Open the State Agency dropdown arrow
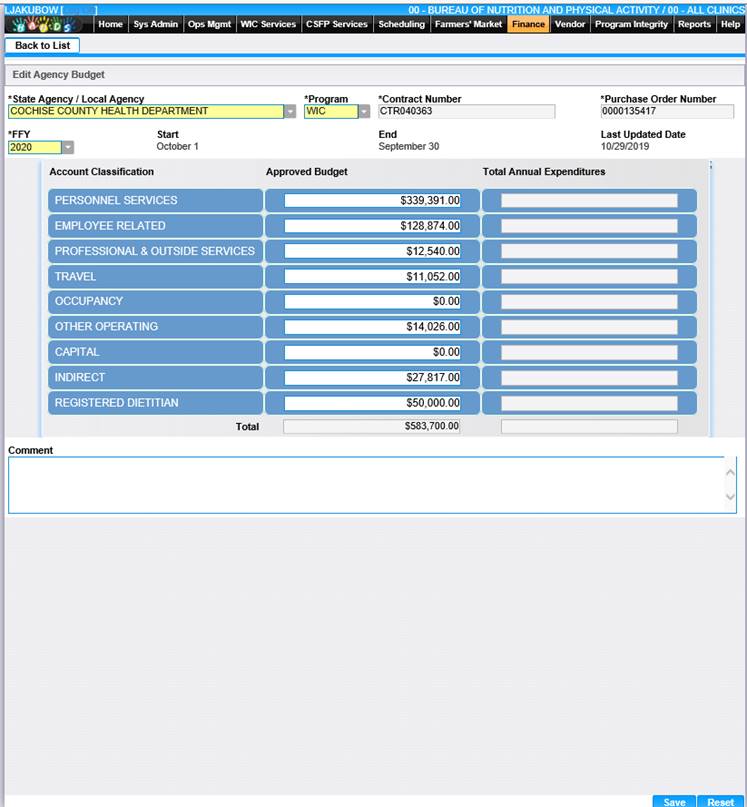 (290, 111)
